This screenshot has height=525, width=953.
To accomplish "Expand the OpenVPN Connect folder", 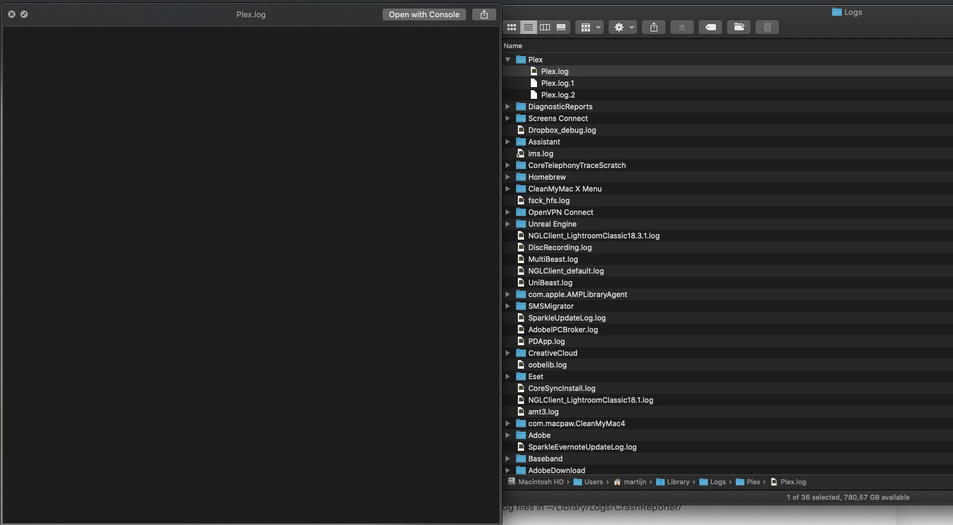I will point(507,212).
